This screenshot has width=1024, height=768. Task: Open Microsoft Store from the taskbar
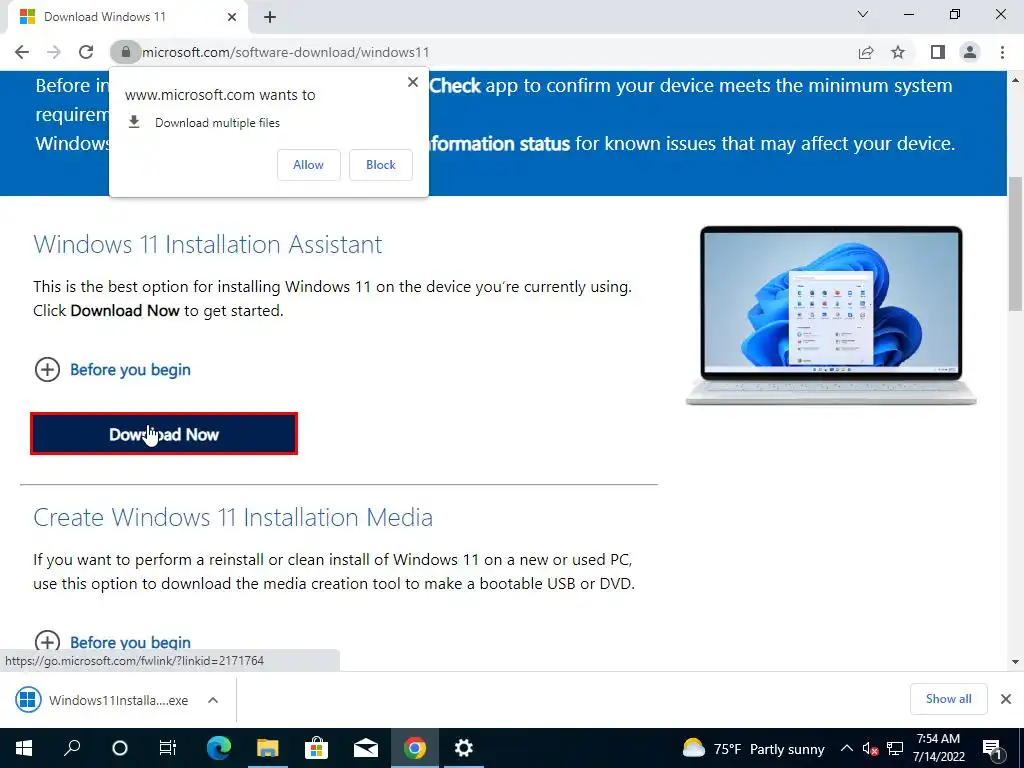coord(316,748)
